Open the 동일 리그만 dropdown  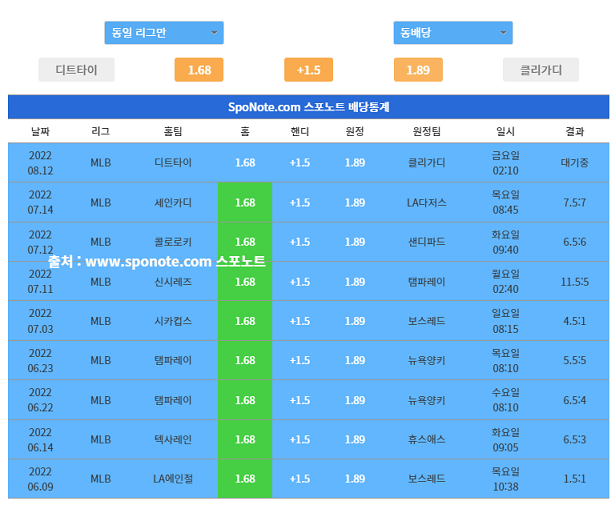(x=163, y=33)
